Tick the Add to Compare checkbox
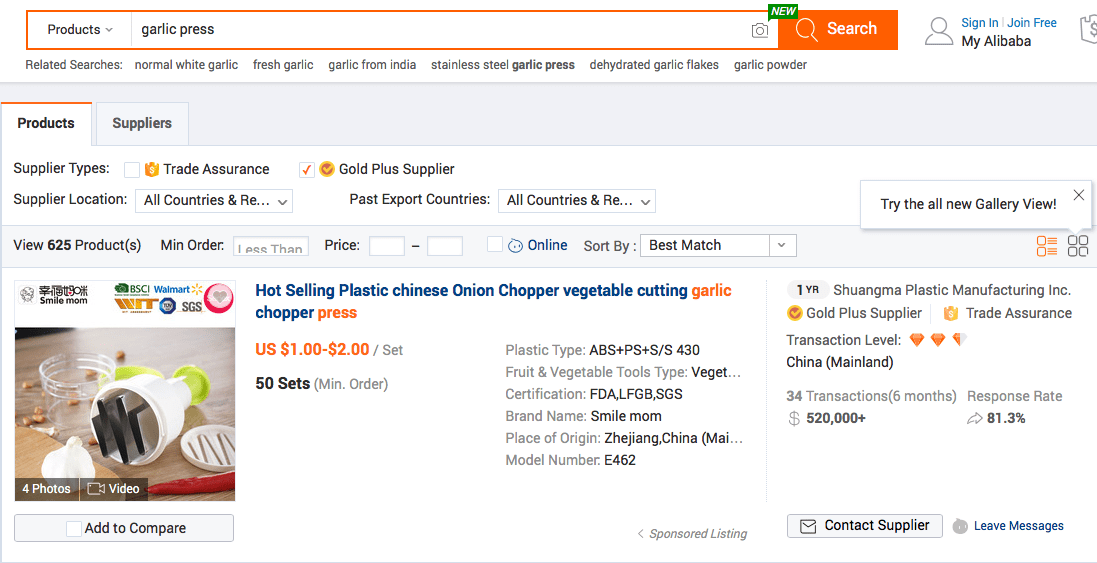This screenshot has width=1097, height=563. pyautogui.click(x=74, y=529)
